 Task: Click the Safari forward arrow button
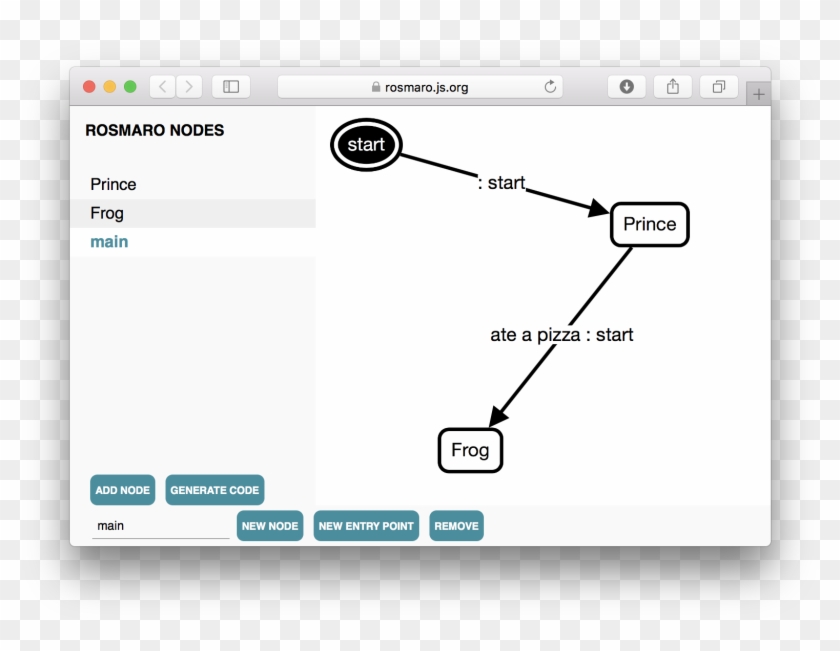[x=189, y=87]
